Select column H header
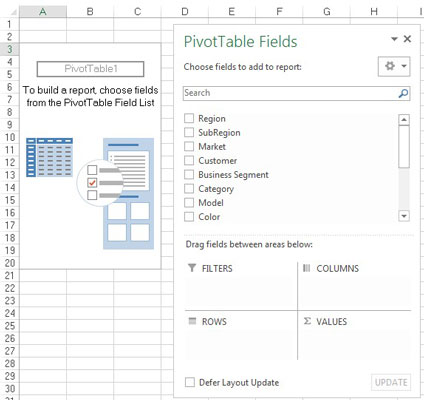This screenshot has width=424, height=400. (374, 12)
